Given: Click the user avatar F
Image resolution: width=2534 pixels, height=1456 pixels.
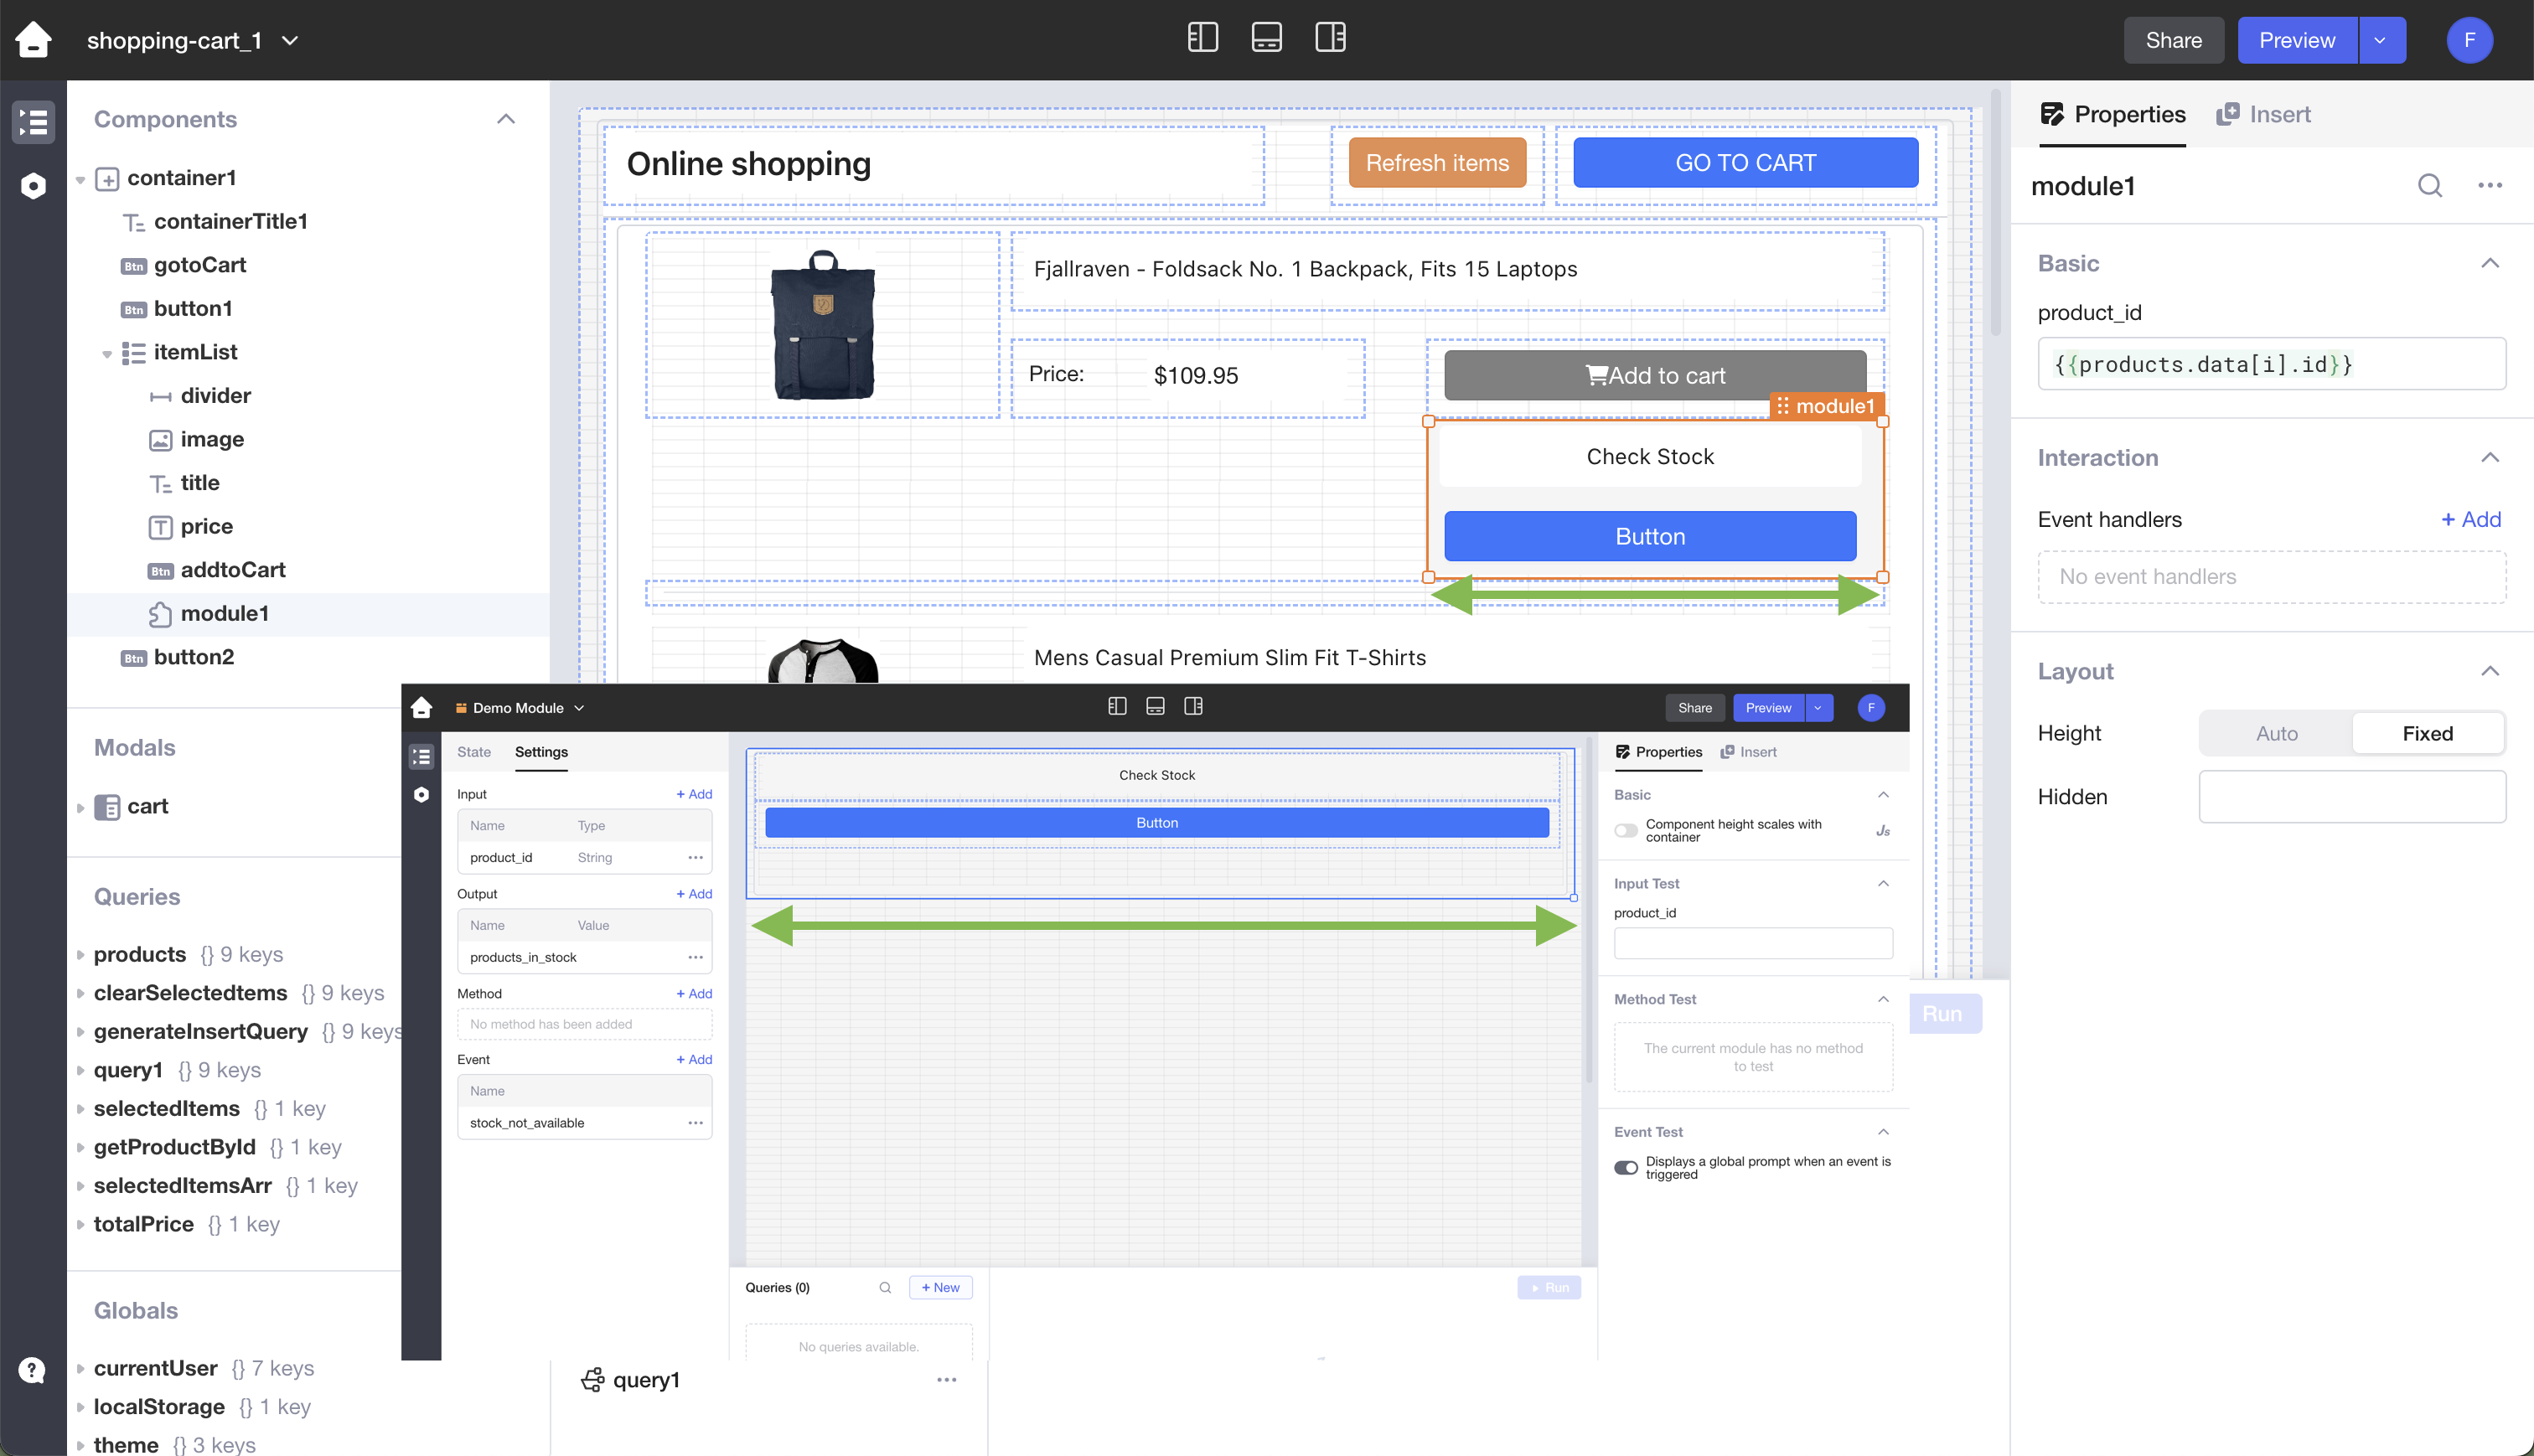Looking at the screenshot, I should pos(2469,40).
